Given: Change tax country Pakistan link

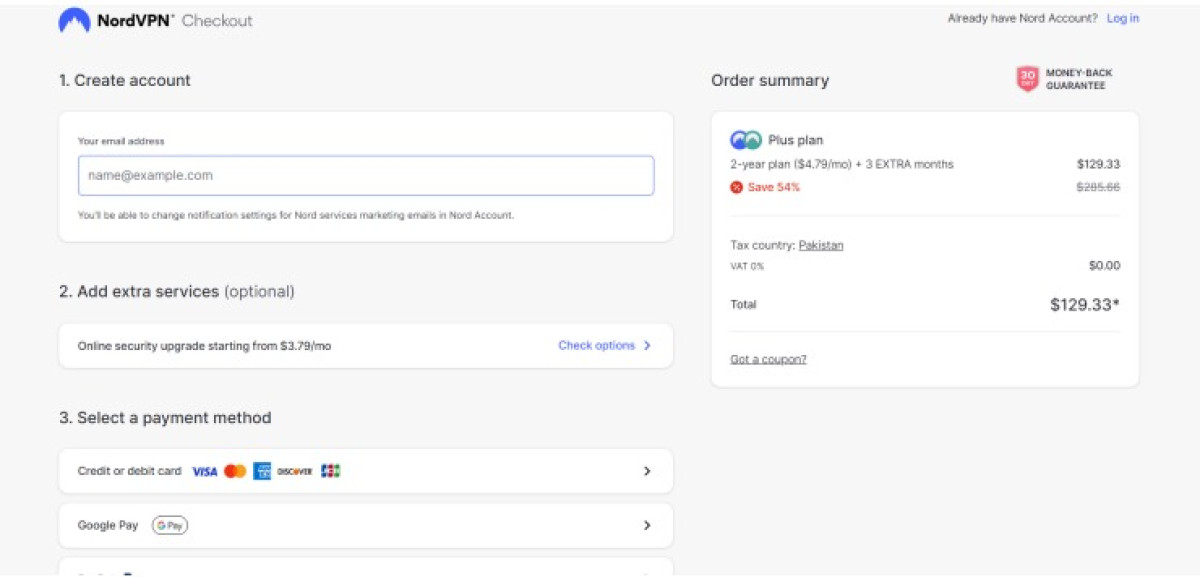Looking at the screenshot, I should [x=821, y=245].
